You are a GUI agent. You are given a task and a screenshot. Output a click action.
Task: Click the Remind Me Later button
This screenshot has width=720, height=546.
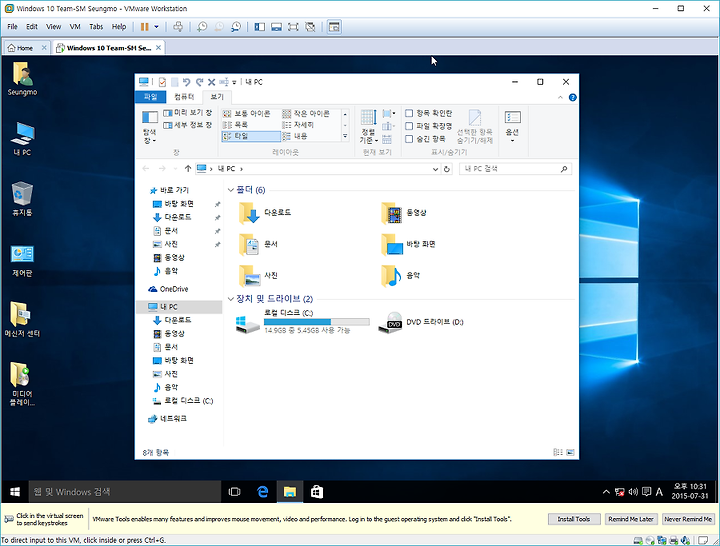pyautogui.click(x=631, y=519)
